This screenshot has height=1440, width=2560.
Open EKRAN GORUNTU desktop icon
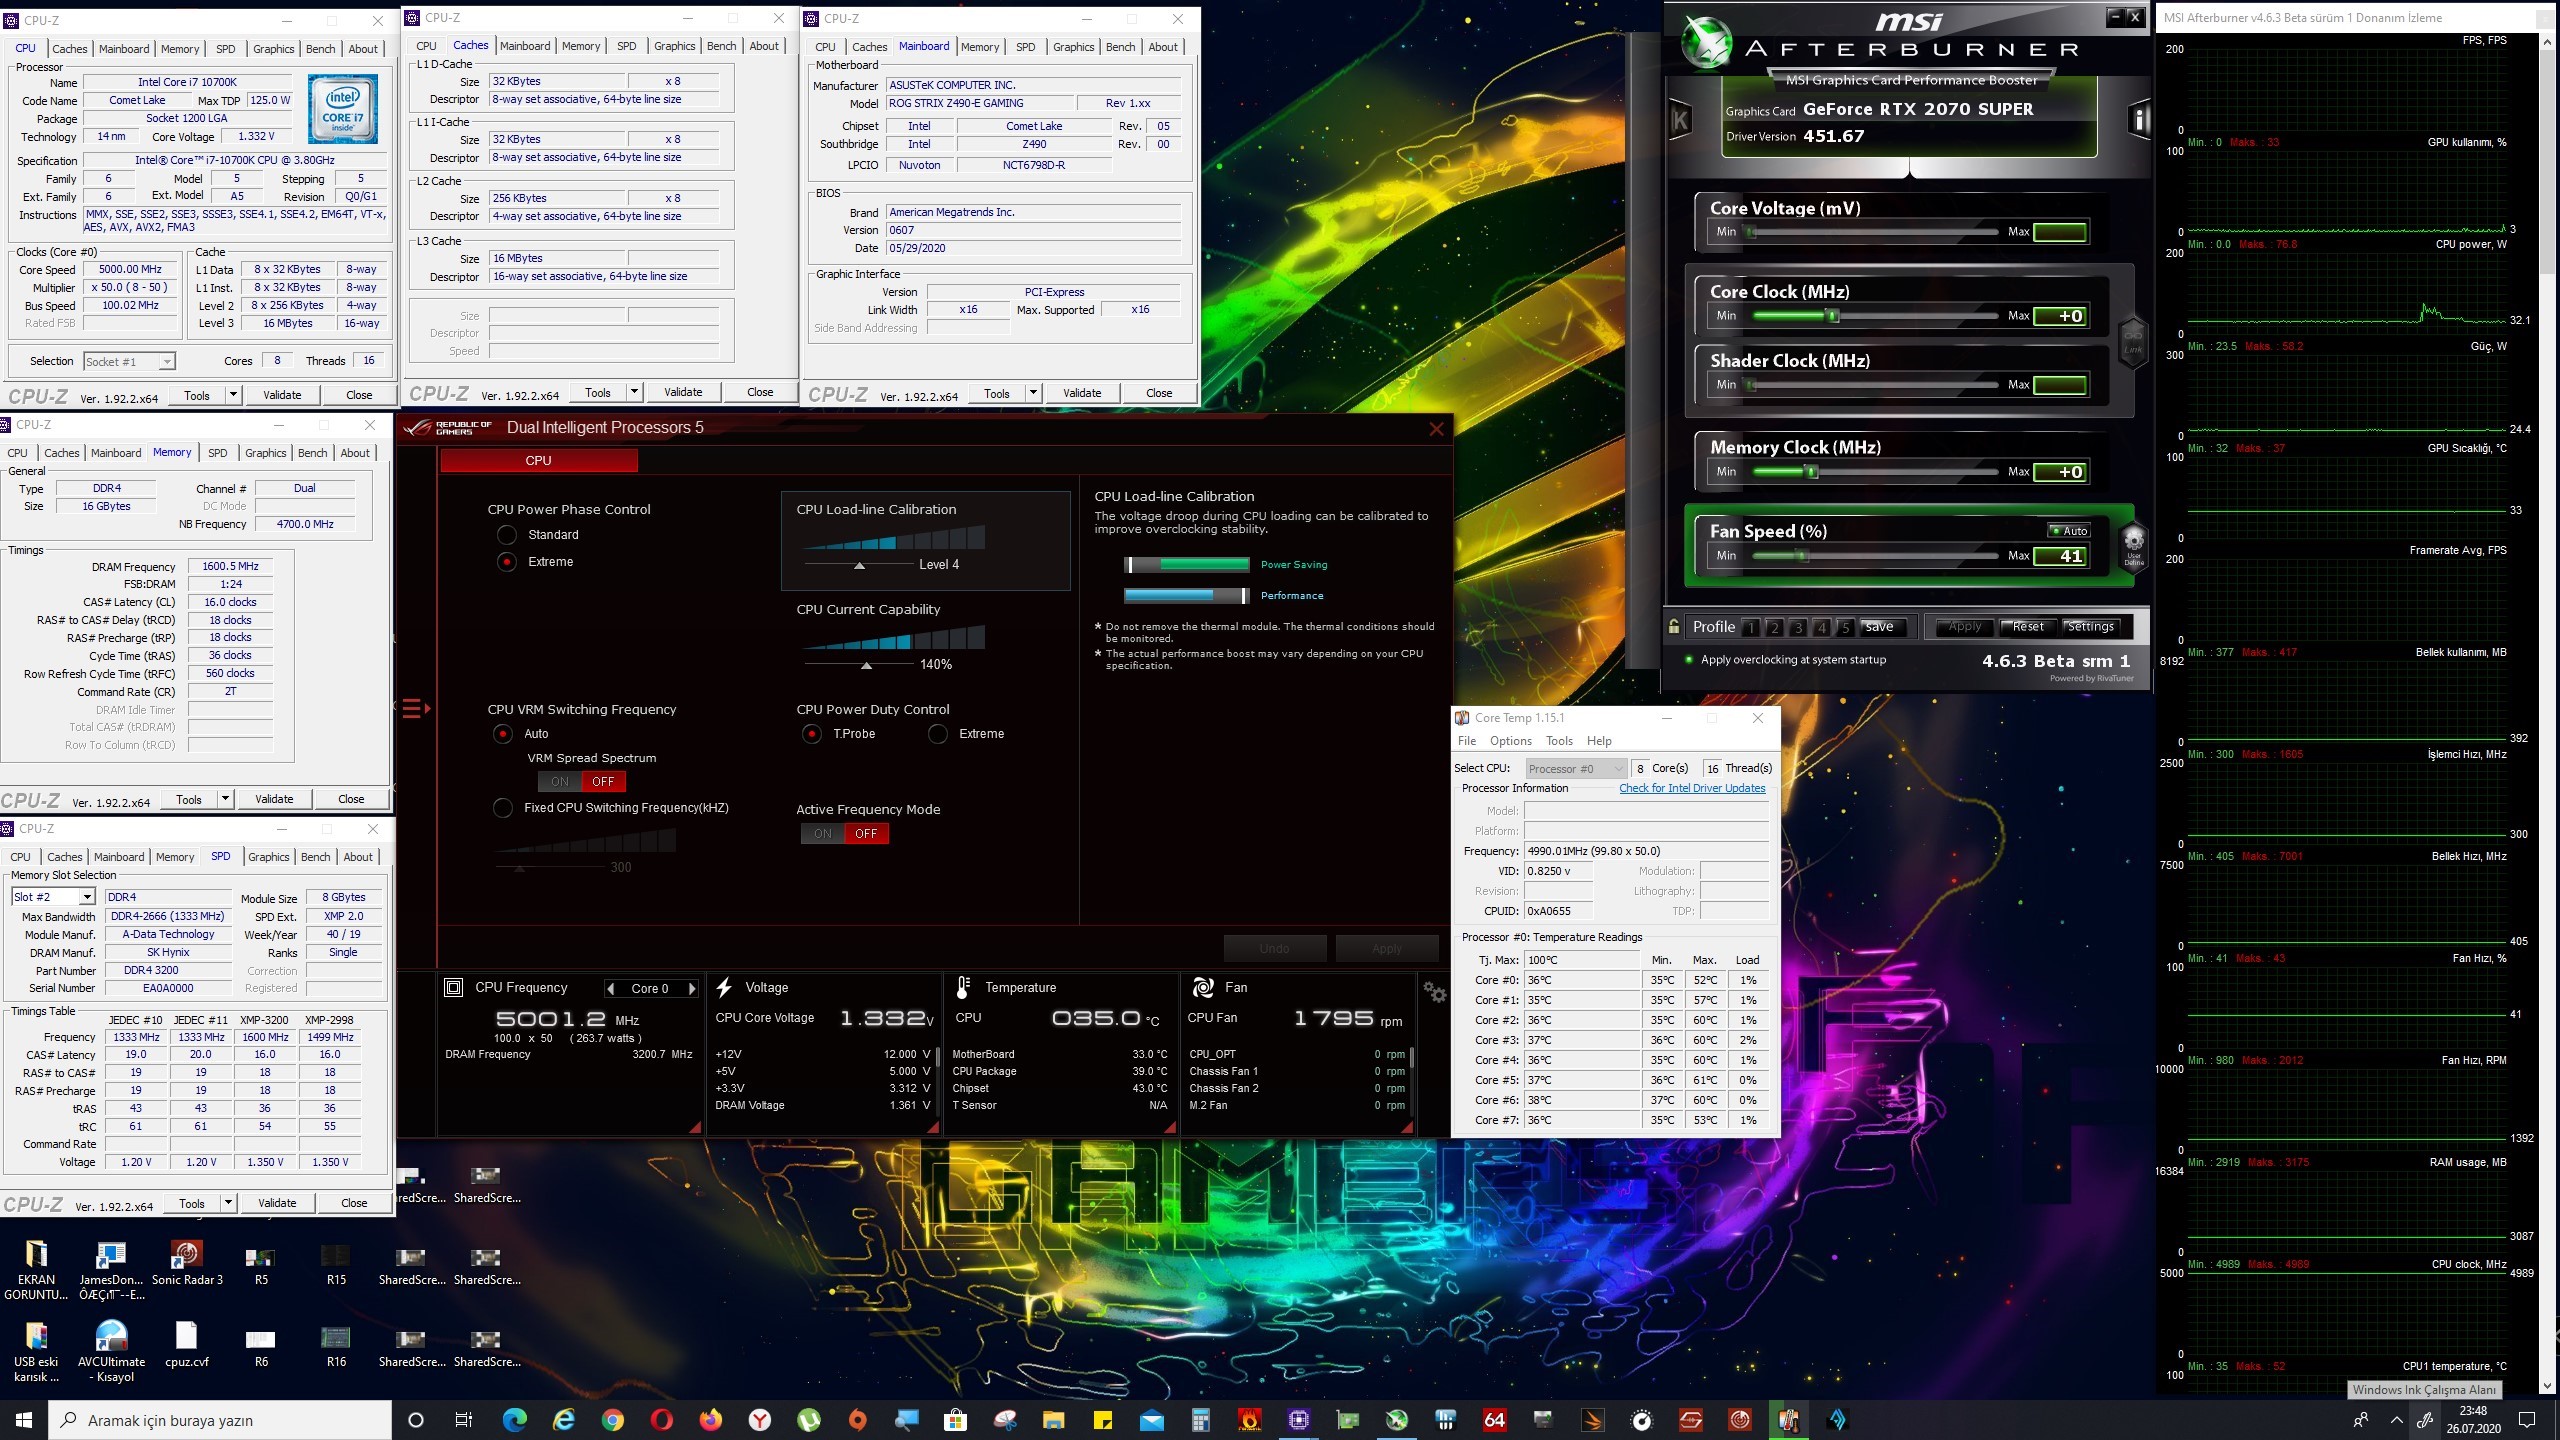click(x=37, y=1270)
